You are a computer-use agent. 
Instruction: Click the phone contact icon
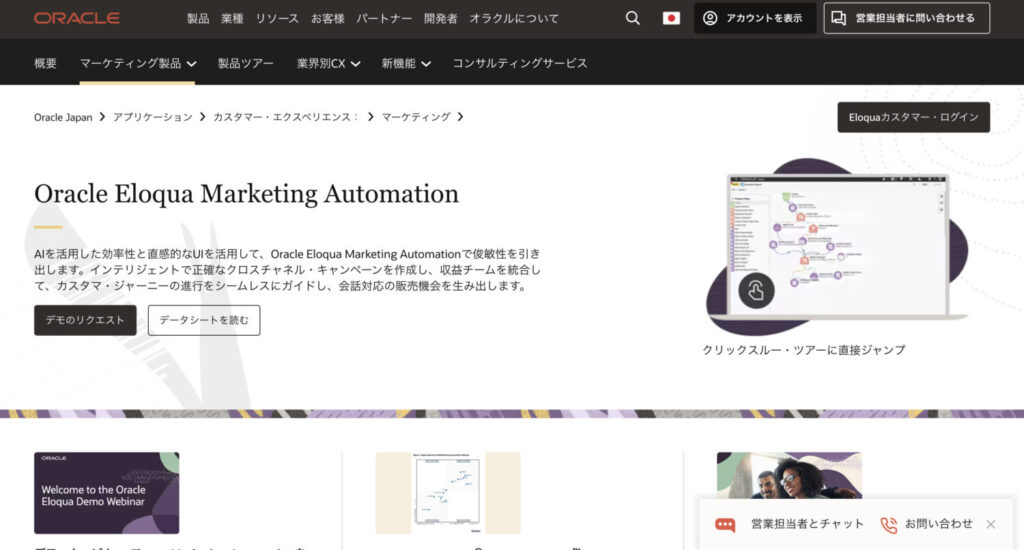[889, 525]
